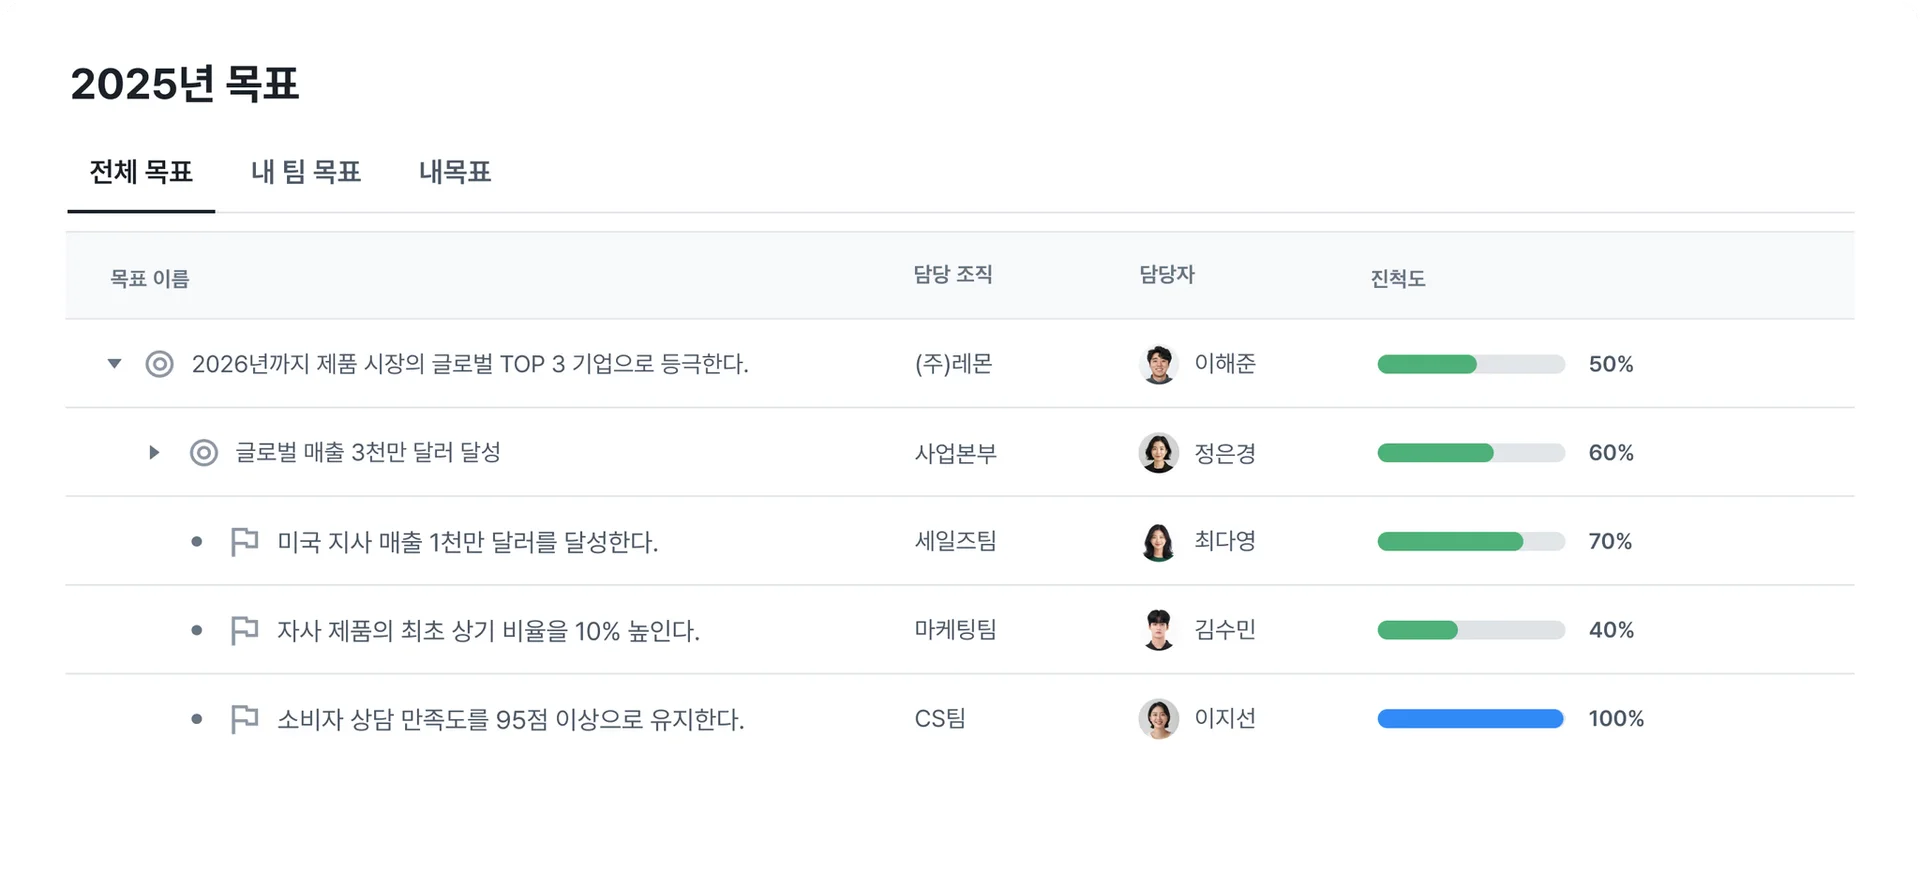Select the 전체 목표 tab
This screenshot has height=874, width=1920.
(141, 172)
